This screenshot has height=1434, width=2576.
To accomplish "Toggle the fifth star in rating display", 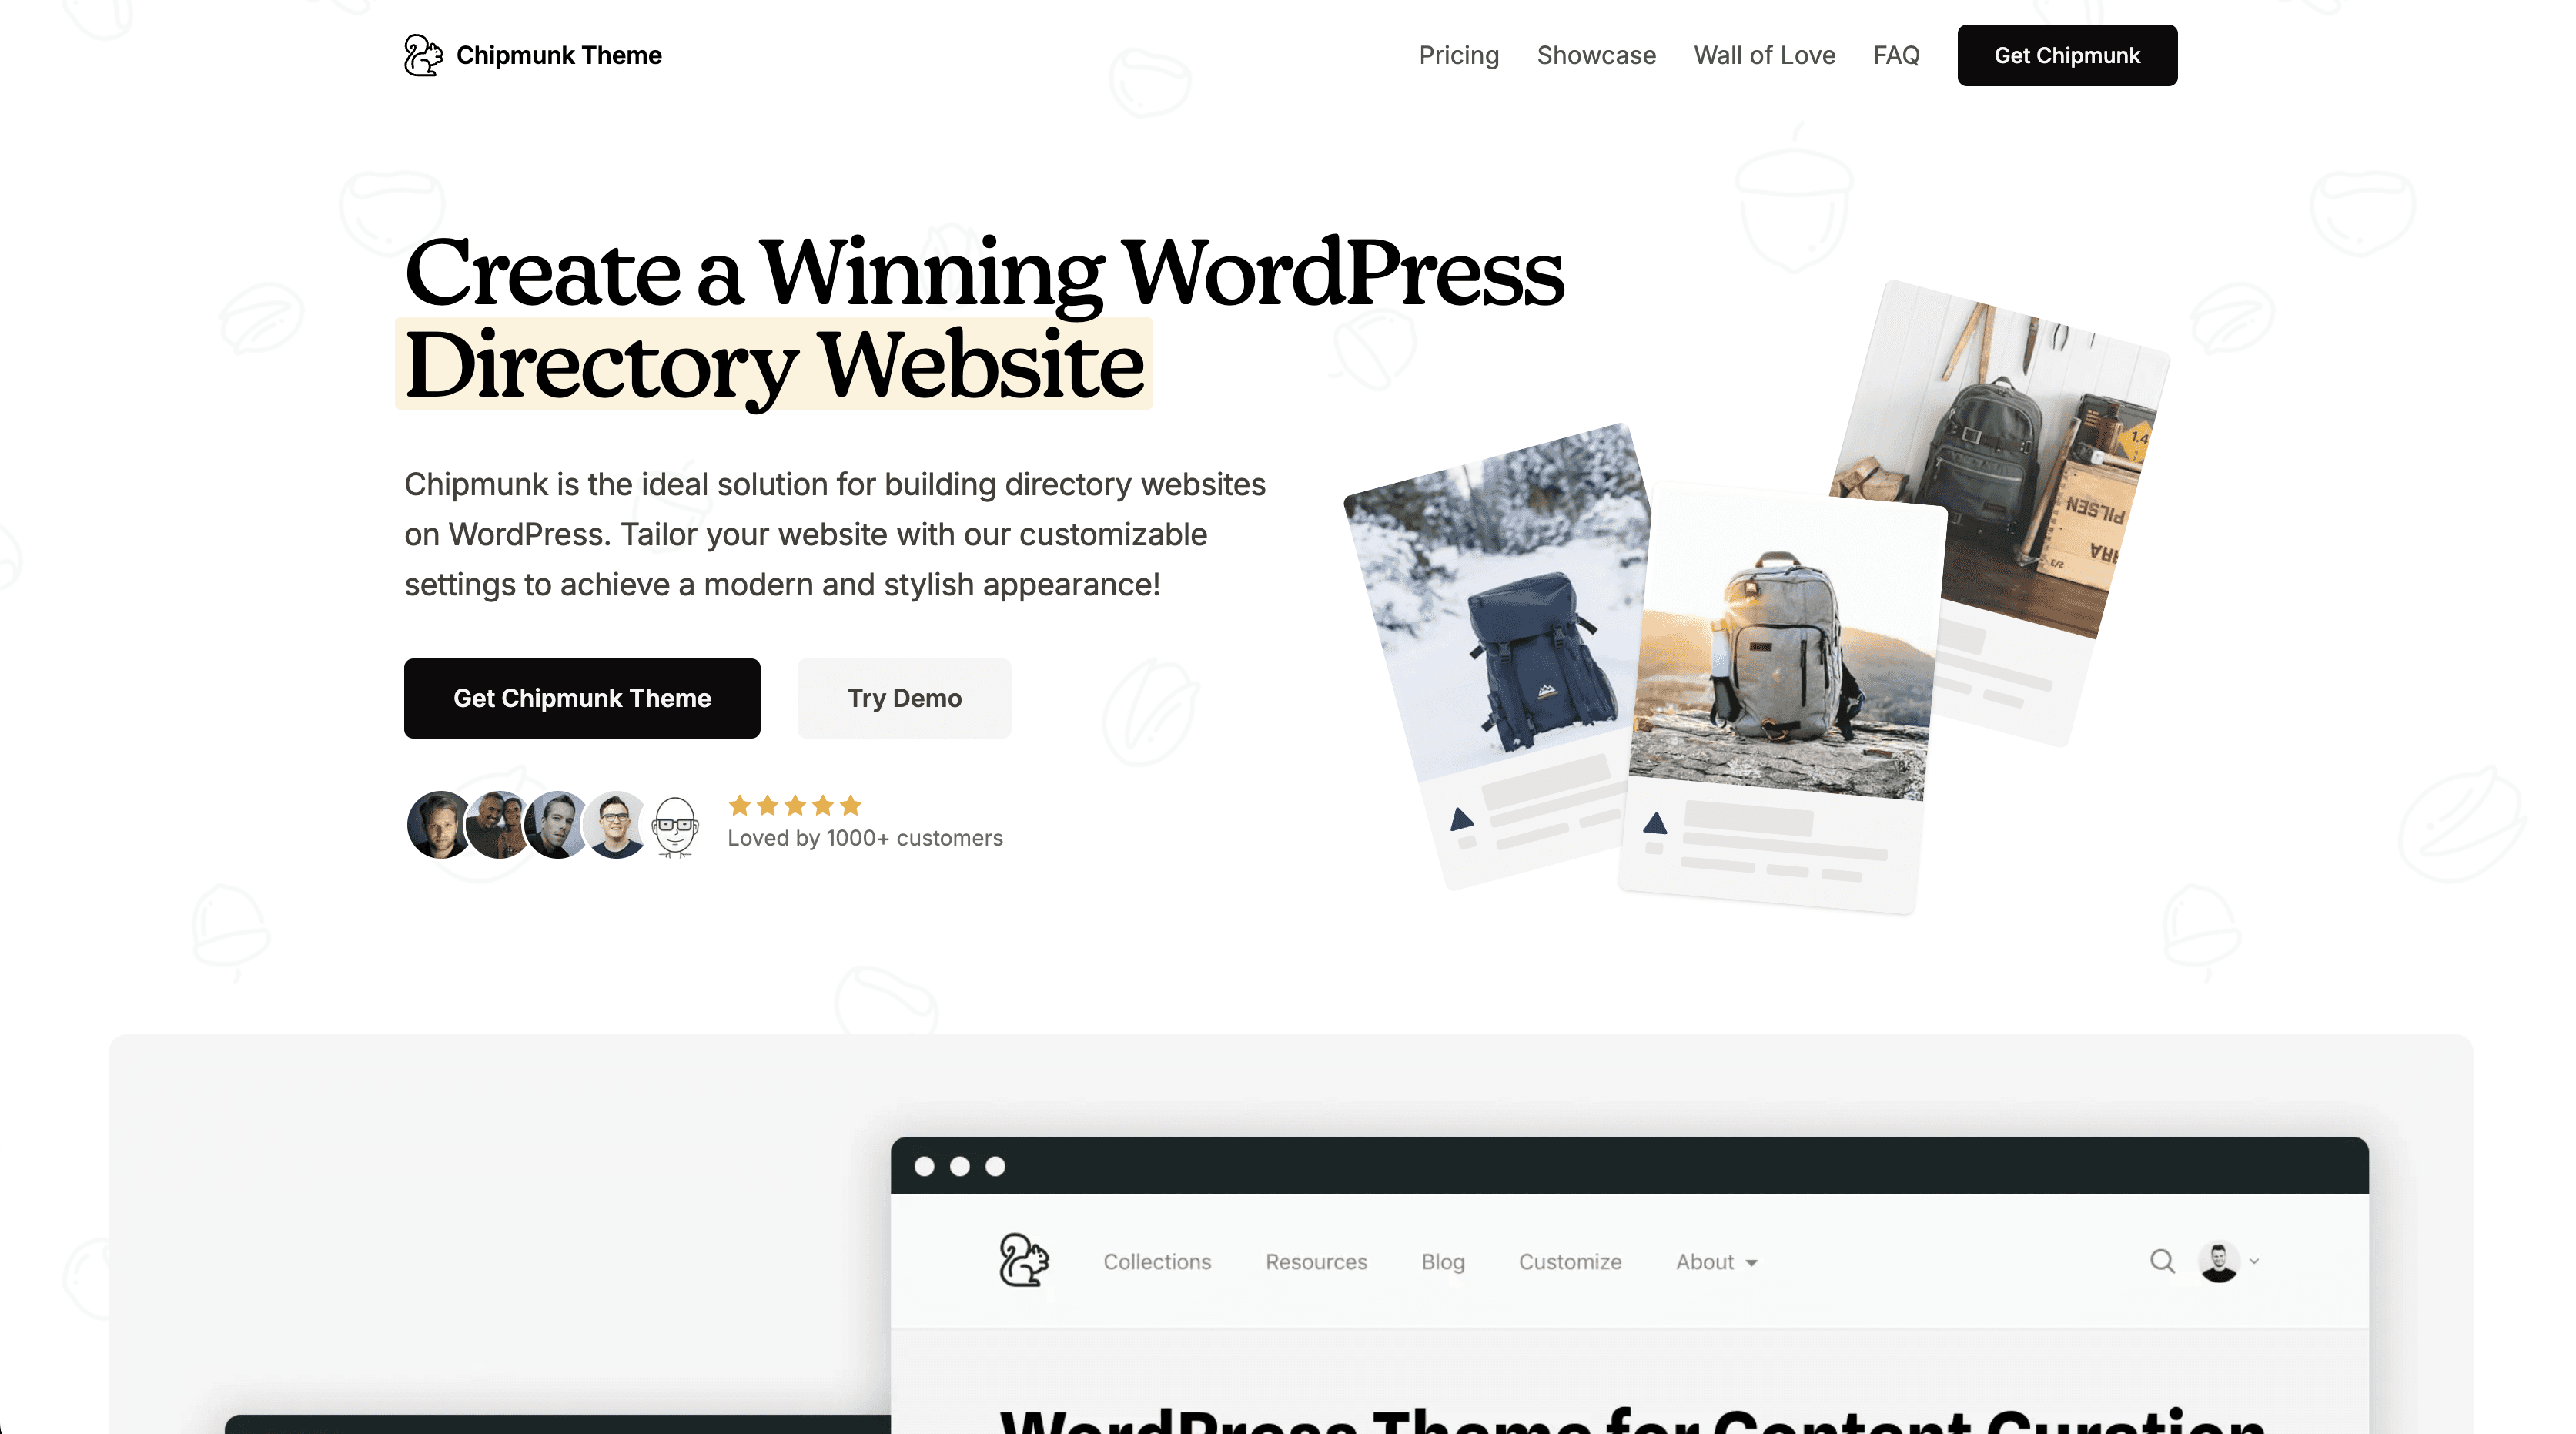I will tap(852, 806).
